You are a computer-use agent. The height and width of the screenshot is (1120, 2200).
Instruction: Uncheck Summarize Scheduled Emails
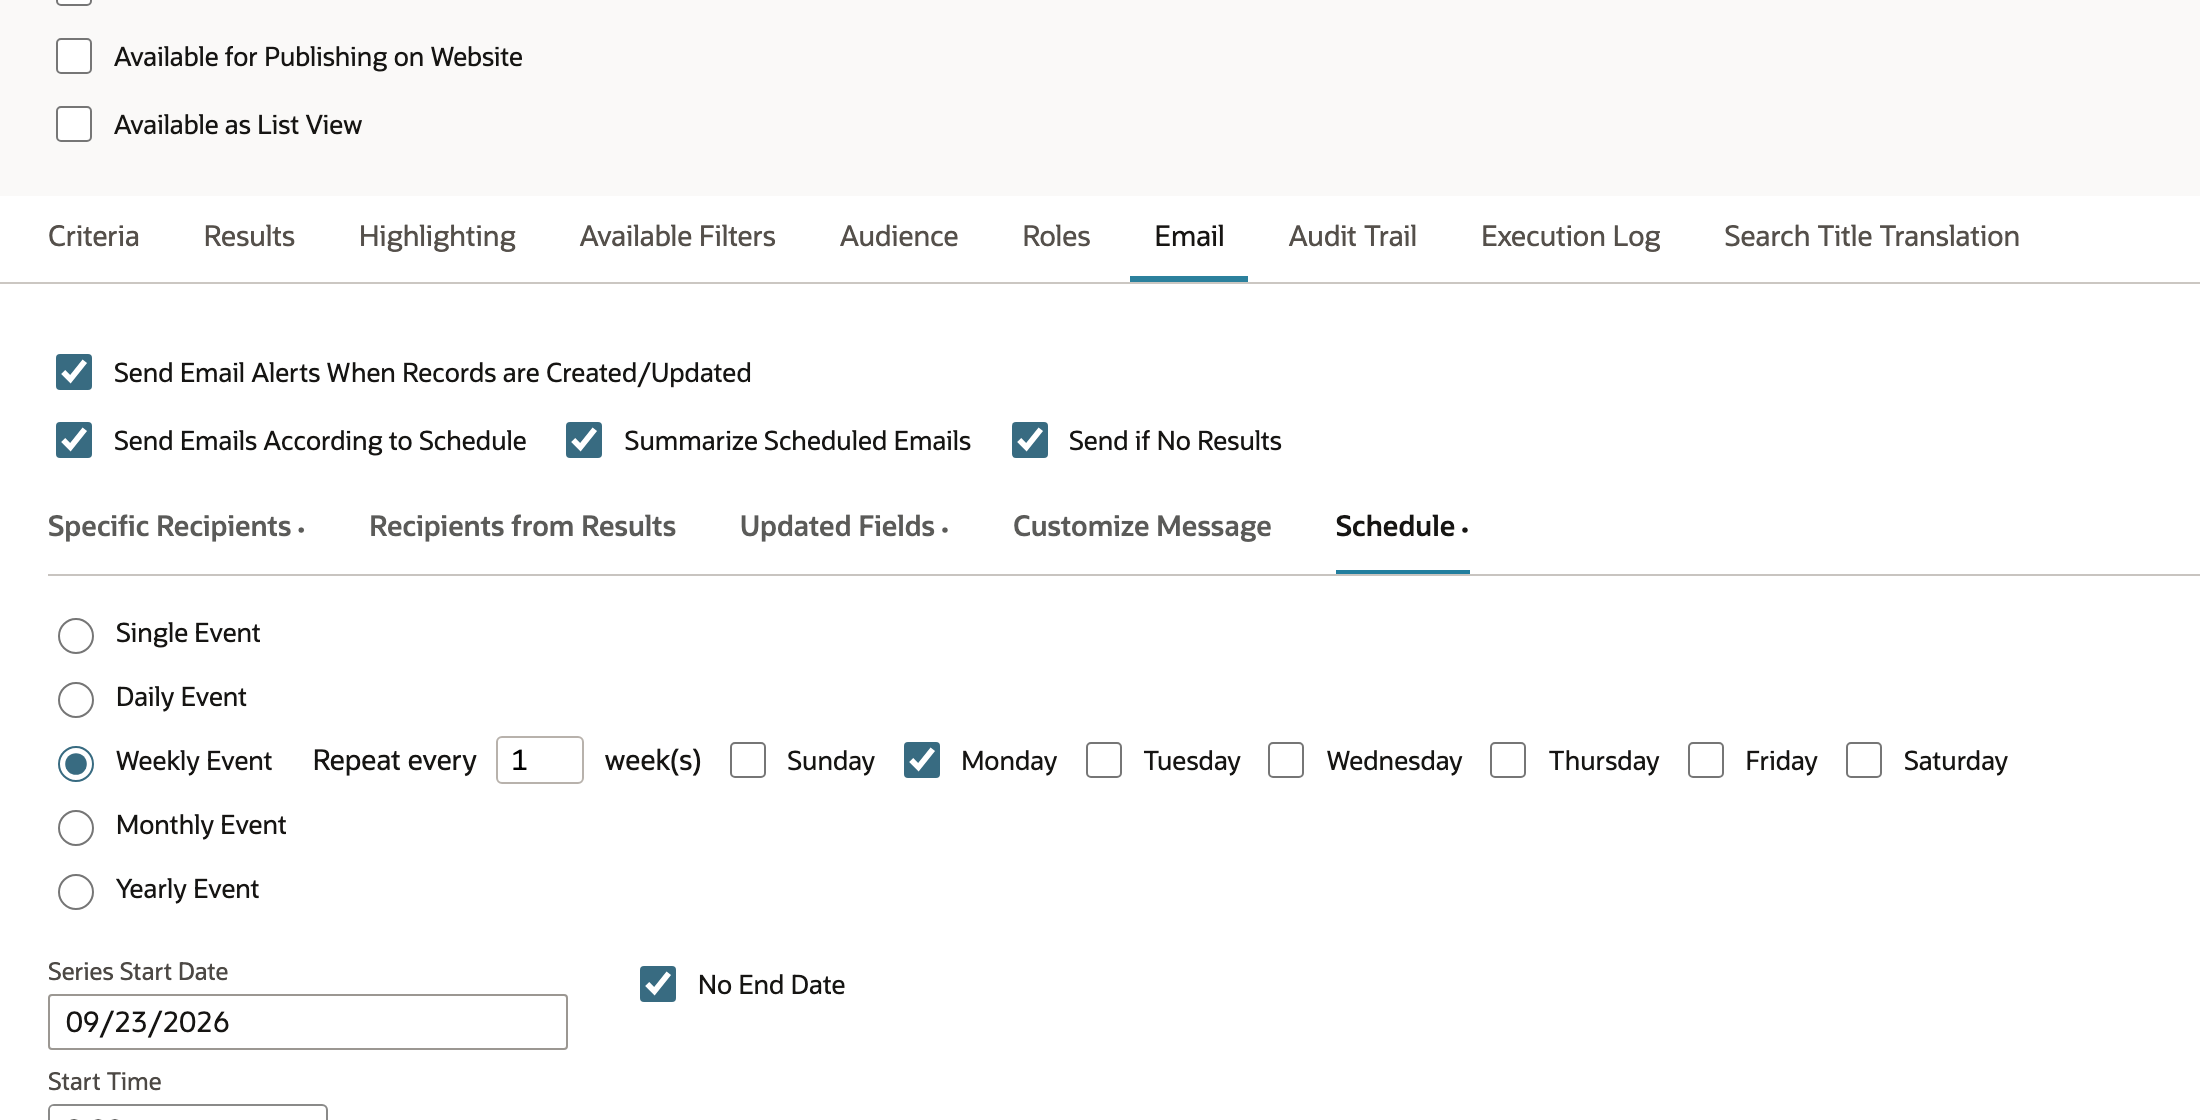pos(584,440)
